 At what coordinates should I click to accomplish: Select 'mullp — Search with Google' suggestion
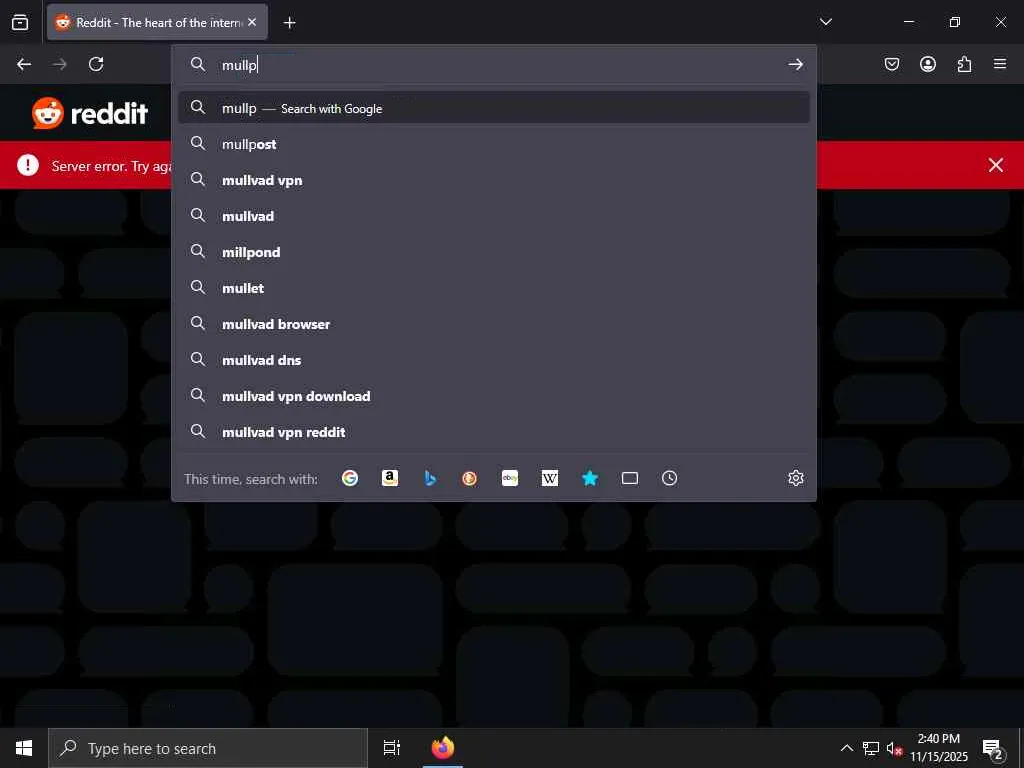pos(494,108)
